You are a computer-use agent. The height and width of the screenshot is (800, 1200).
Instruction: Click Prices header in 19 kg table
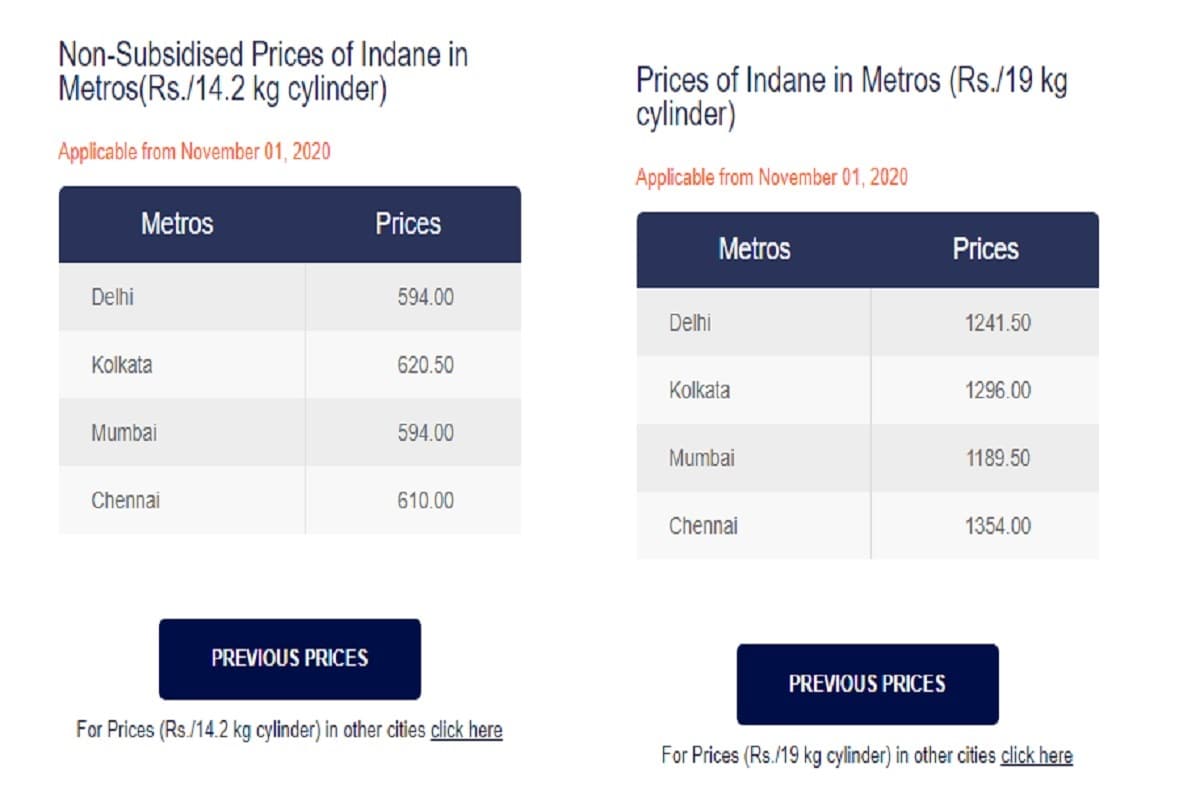[986, 249]
